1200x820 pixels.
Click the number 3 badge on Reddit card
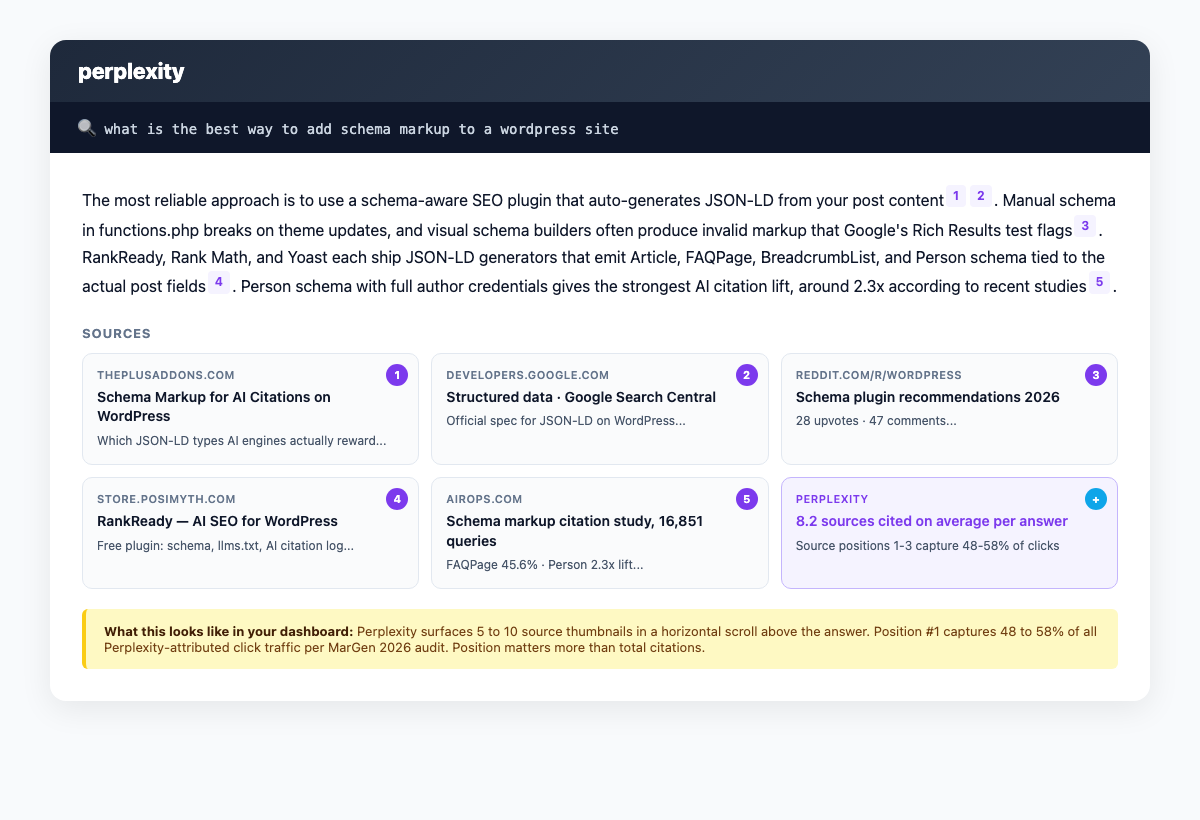[1096, 375]
